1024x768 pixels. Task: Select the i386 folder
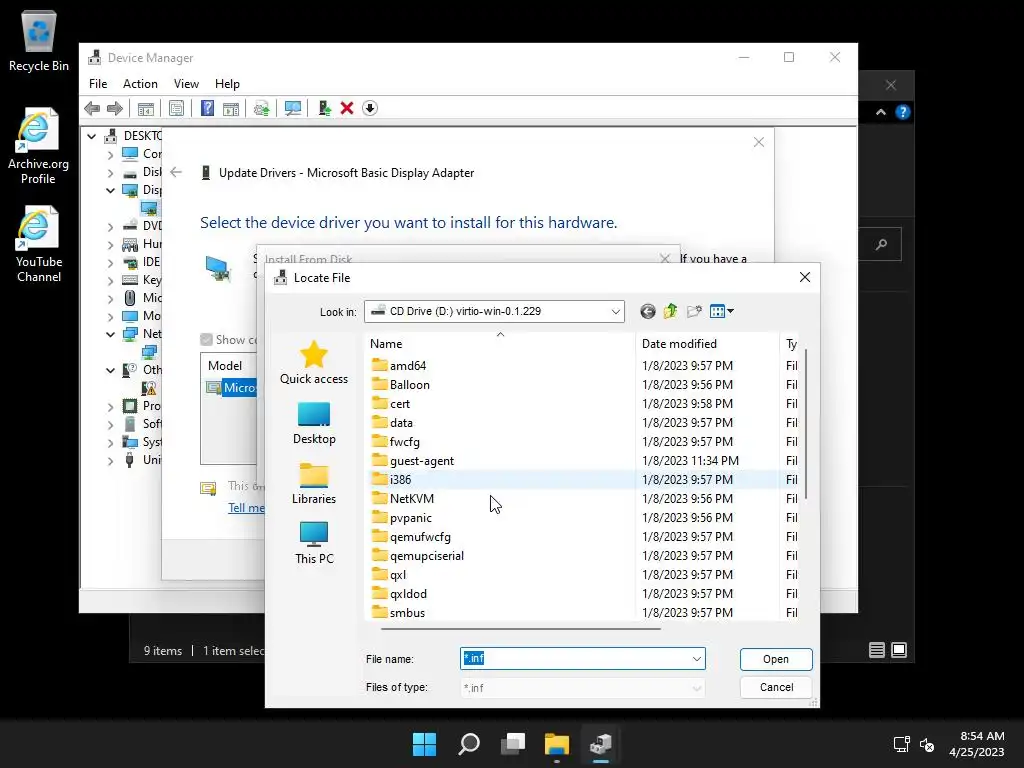tap(400, 479)
